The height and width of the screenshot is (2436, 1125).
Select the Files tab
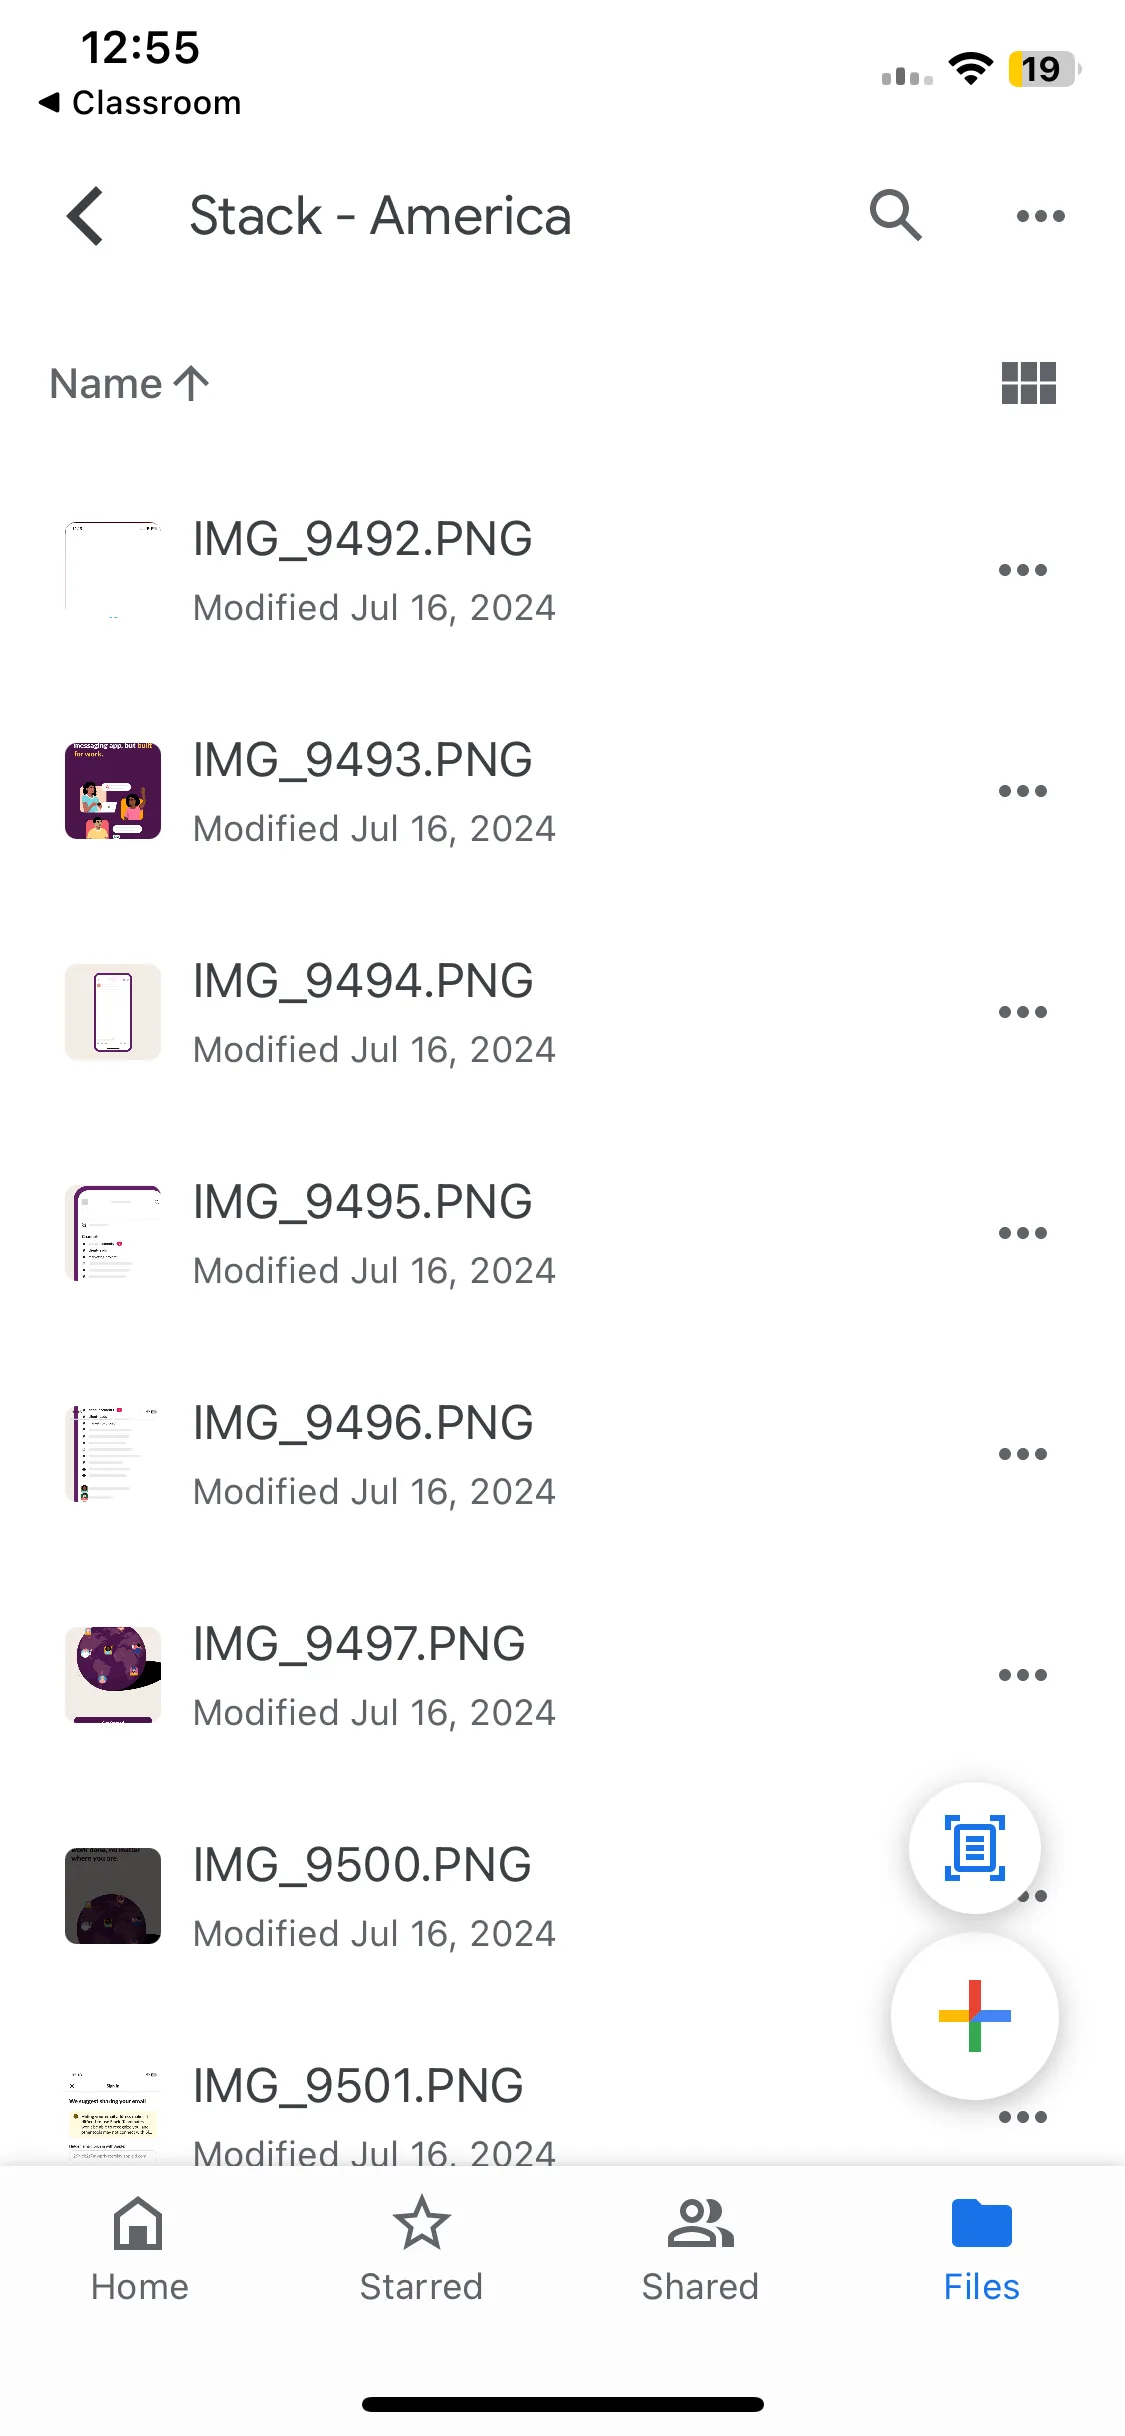(981, 2250)
